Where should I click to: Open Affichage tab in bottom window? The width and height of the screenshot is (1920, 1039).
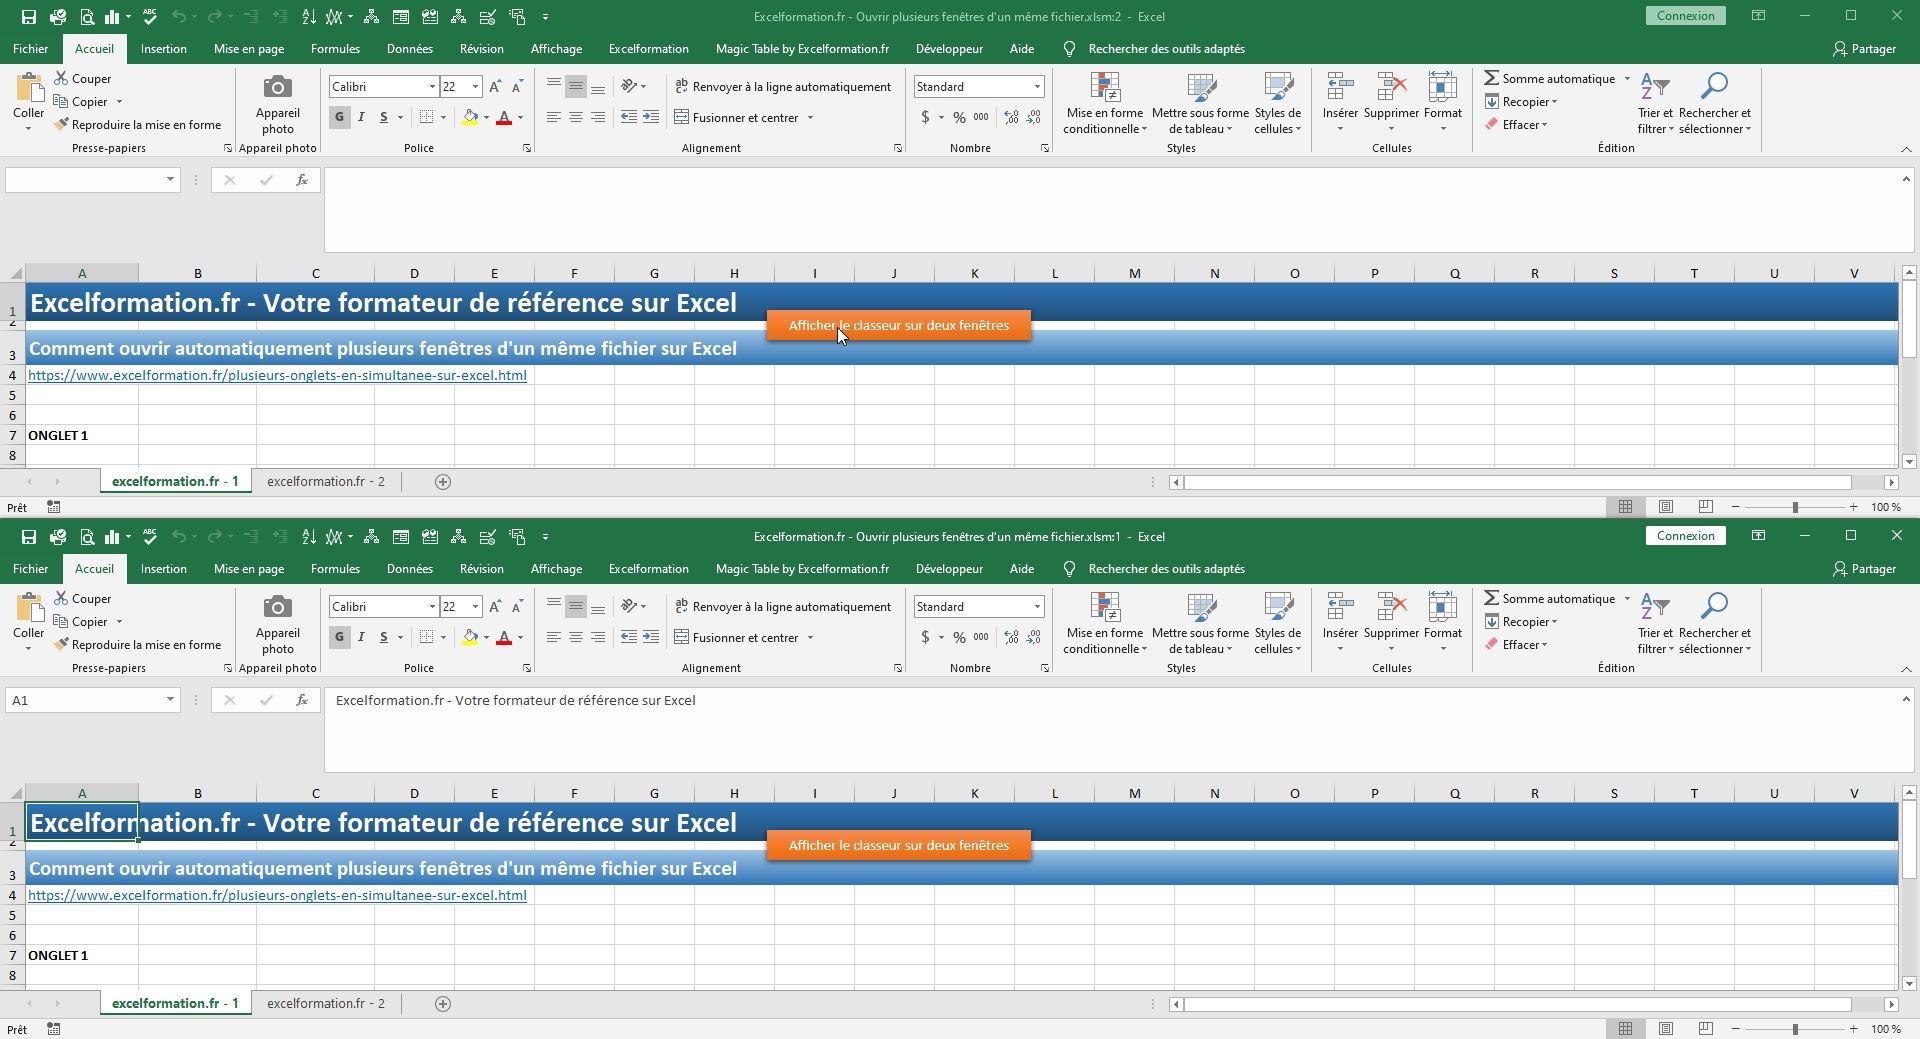coord(556,569)
